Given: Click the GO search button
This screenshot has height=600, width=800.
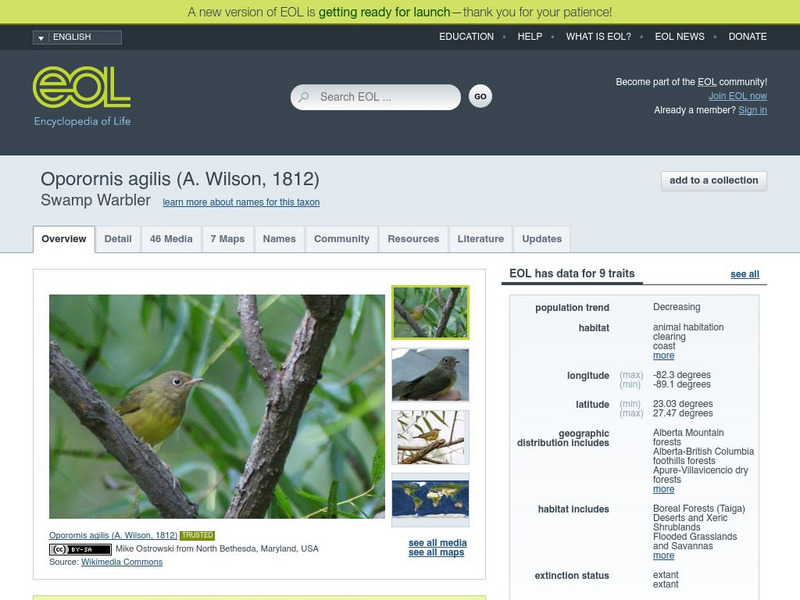Looking at the screenshot, I should 480,96.
